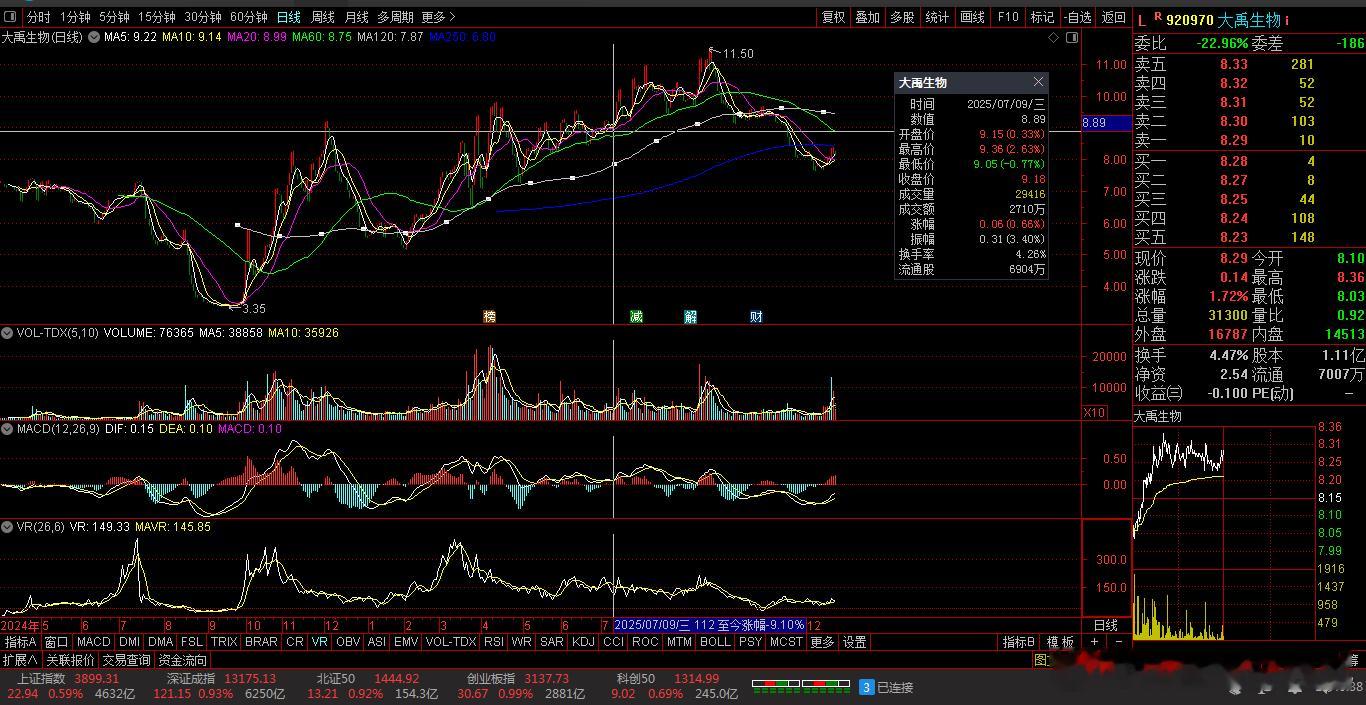Click the plus zoom button near 指标B
1366x705 pixels.
[x=1094, y=642]
